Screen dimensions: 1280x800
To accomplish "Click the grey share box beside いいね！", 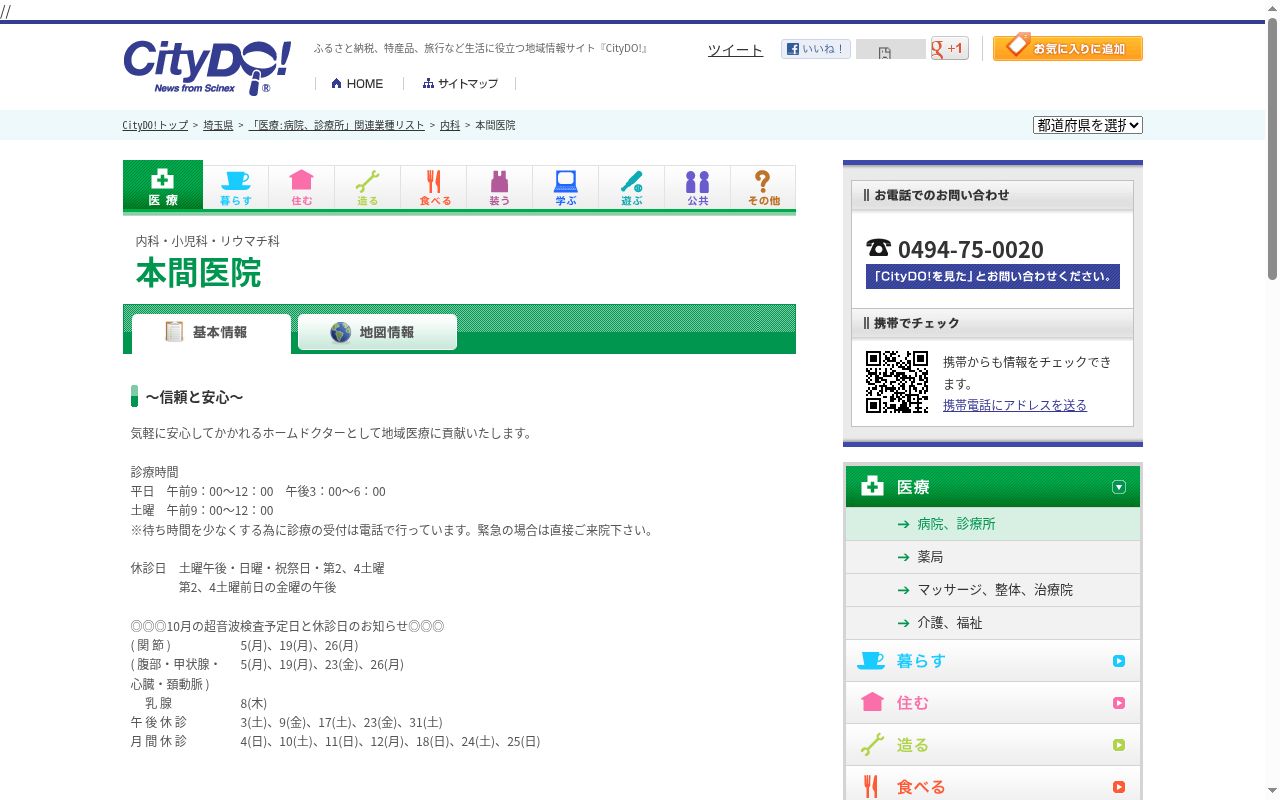I will (891, 50).
